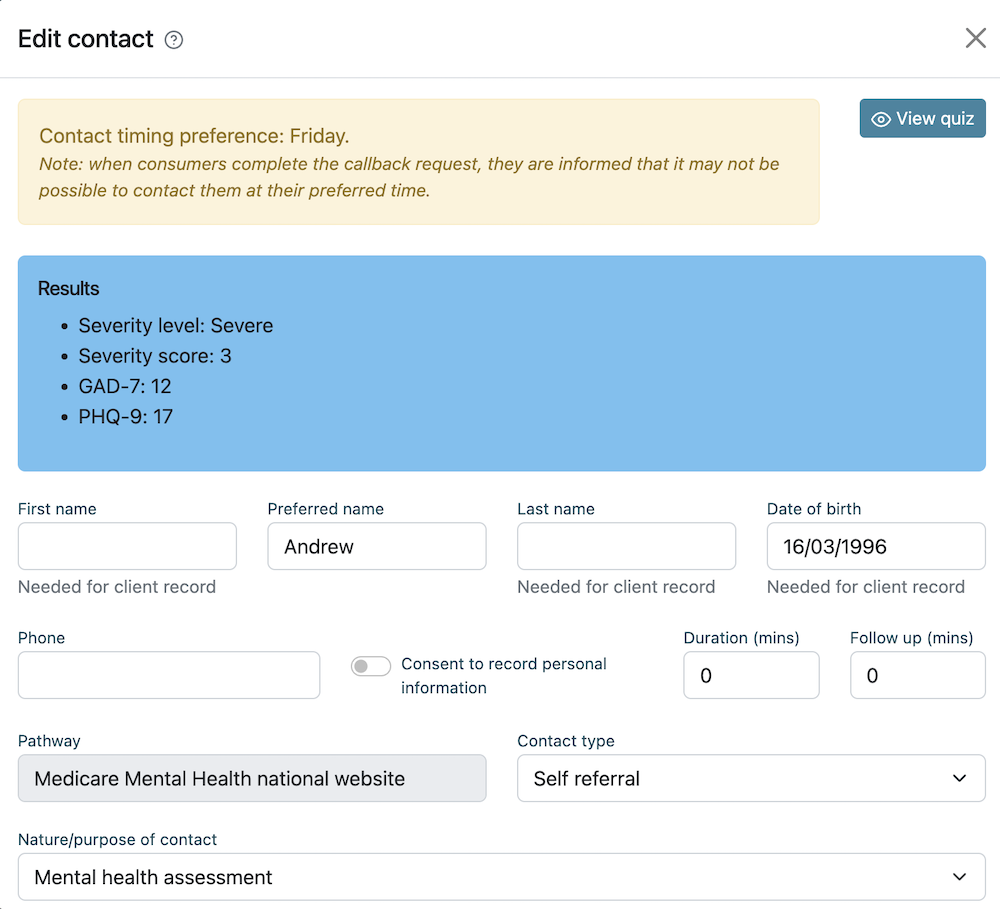Viewport: 1000px width, 909px height.
Task: Click the X icon to close Edit contact
Action: tap(976, 38)
